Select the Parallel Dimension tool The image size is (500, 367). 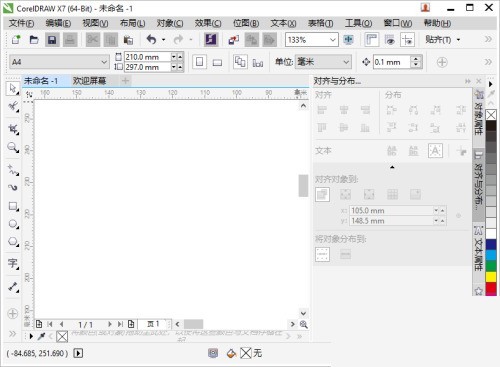13,287
